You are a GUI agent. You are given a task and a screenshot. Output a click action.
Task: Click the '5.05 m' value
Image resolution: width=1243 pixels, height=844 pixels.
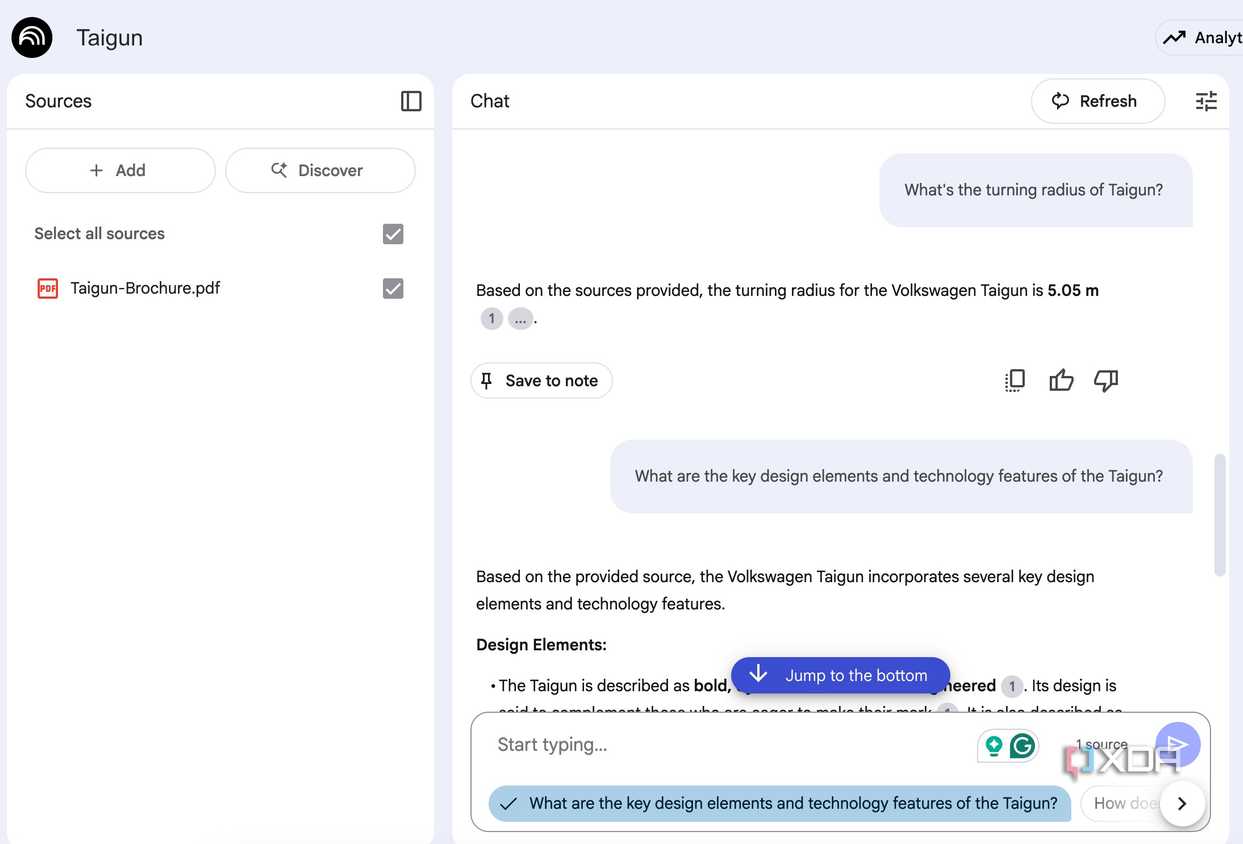(x=1073, y=290)
